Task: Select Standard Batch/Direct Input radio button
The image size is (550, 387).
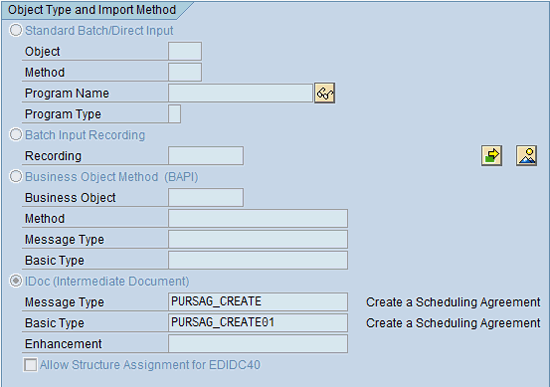Action: tap(16, 30)
